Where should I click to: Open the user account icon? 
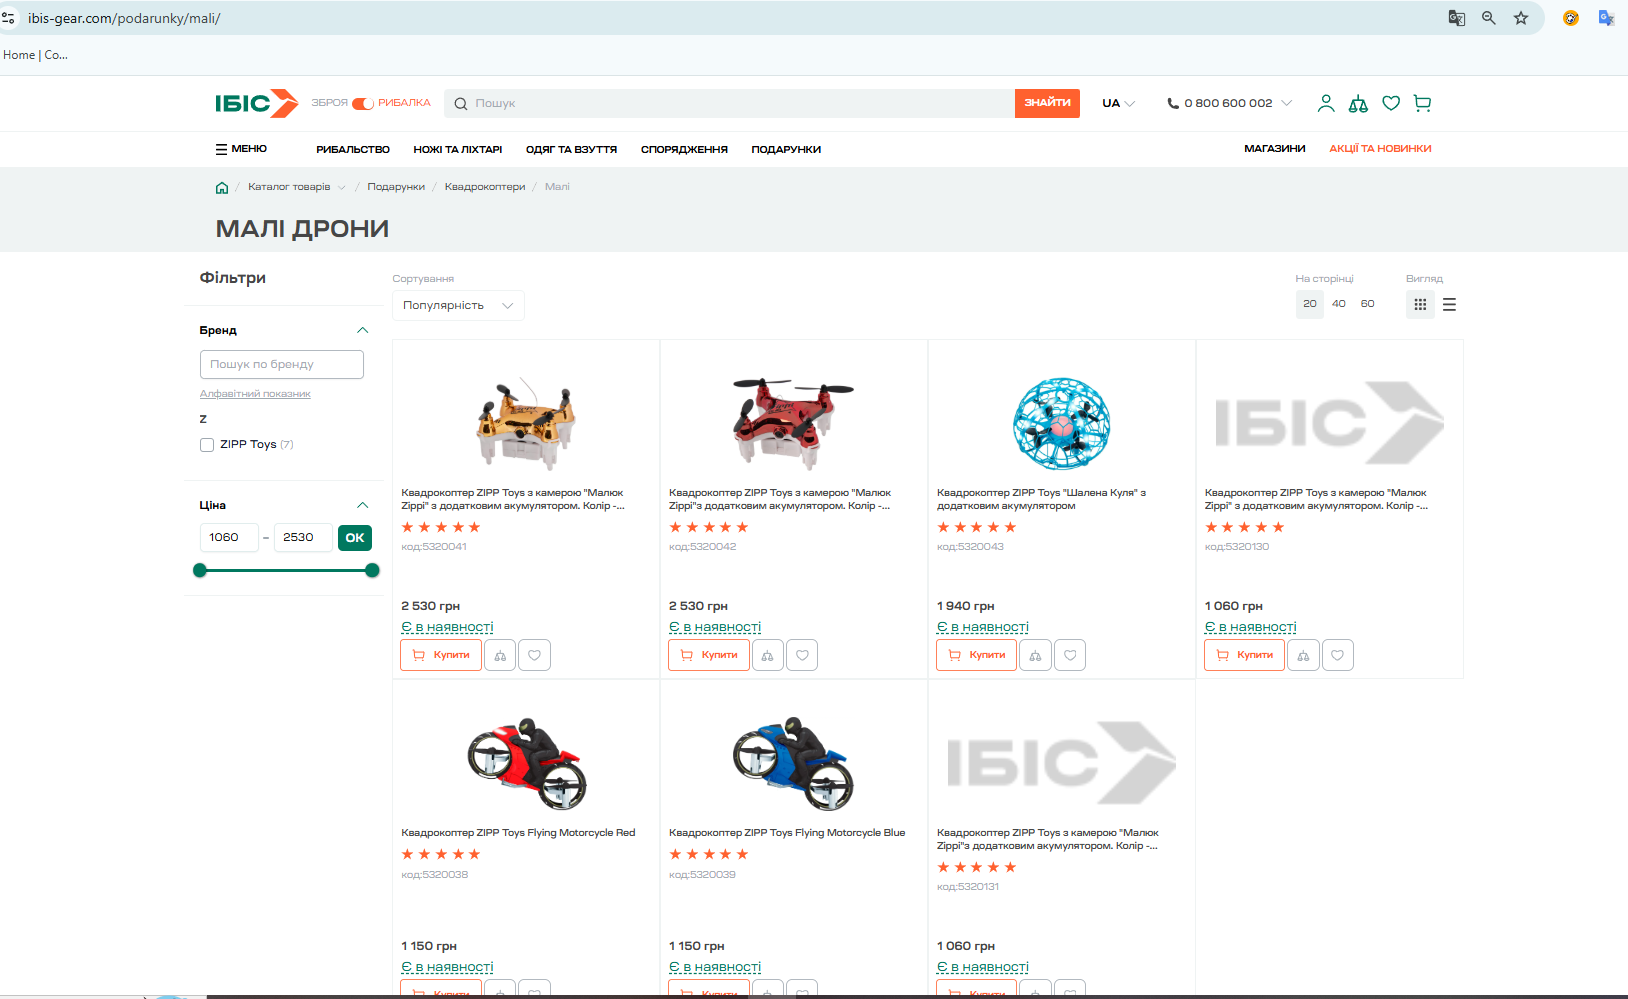[x=1326, y=103]
